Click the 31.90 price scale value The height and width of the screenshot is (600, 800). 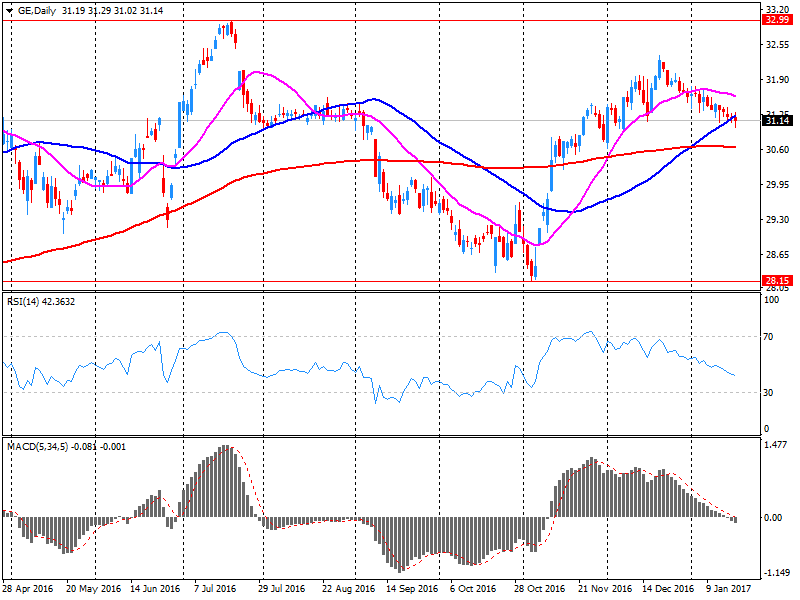[x=778, y=80]
